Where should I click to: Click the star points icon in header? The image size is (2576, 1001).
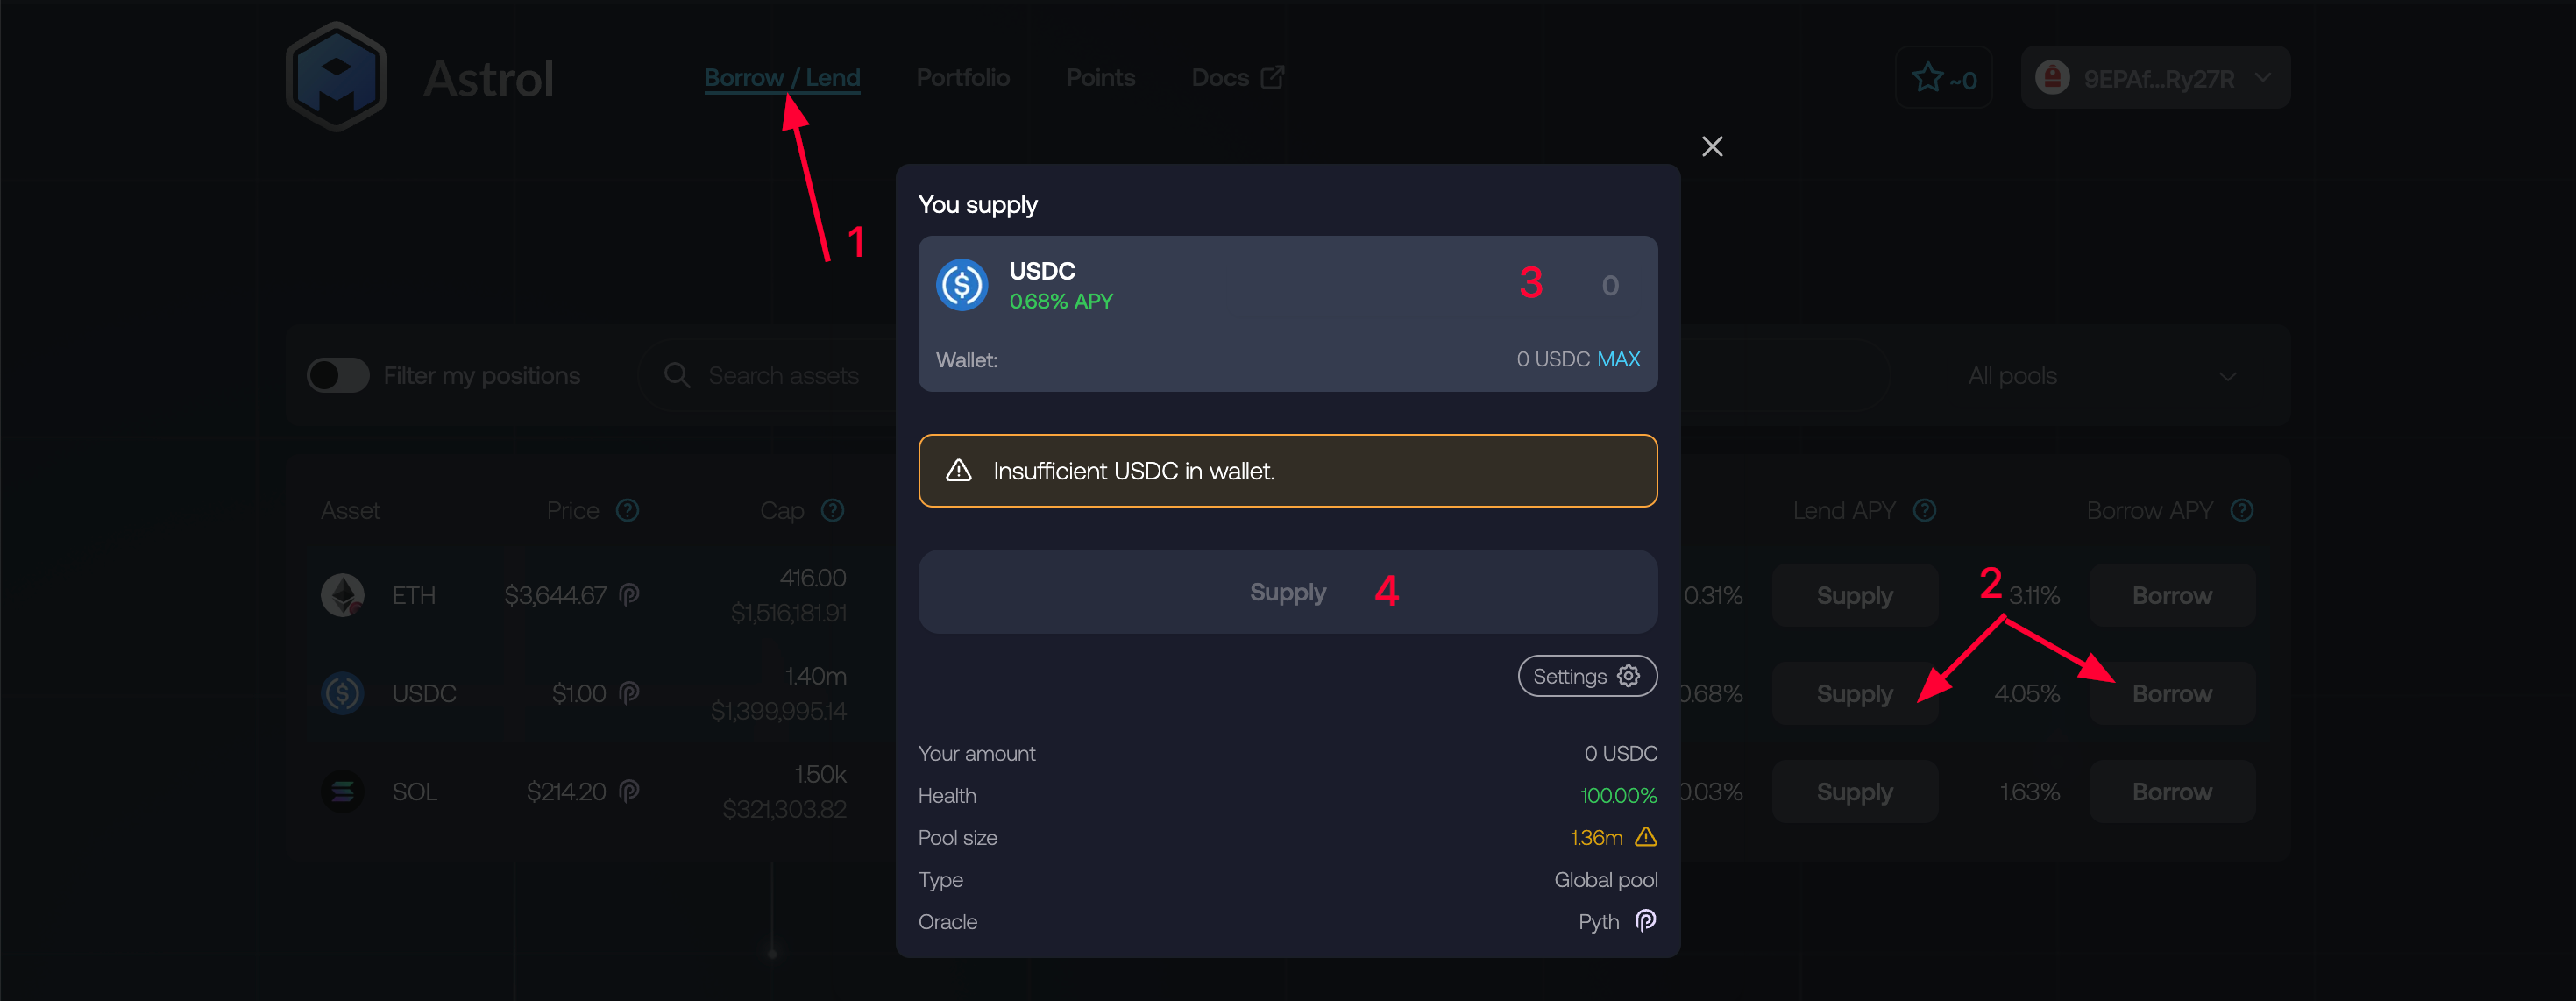[x=1927, y=78]
